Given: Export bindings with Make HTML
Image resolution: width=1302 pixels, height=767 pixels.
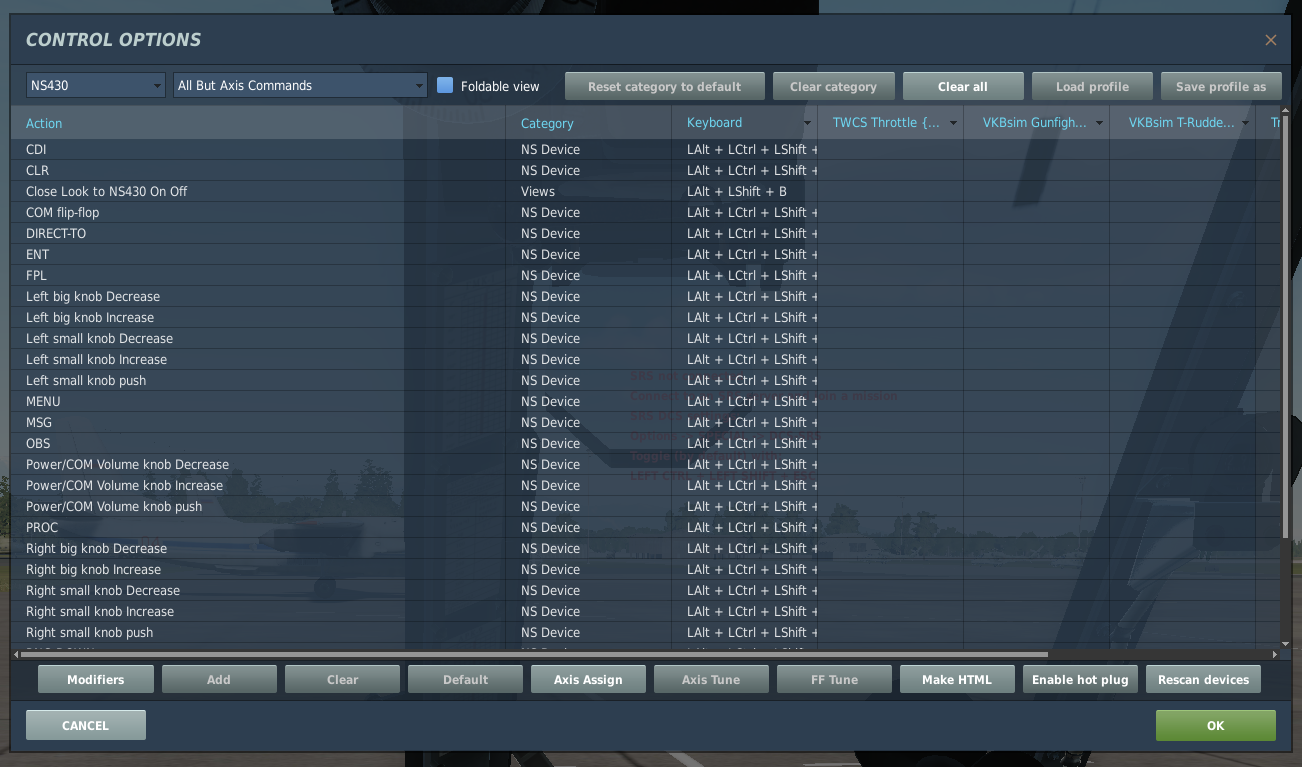Looking at the screenshot, I should 957,680.
